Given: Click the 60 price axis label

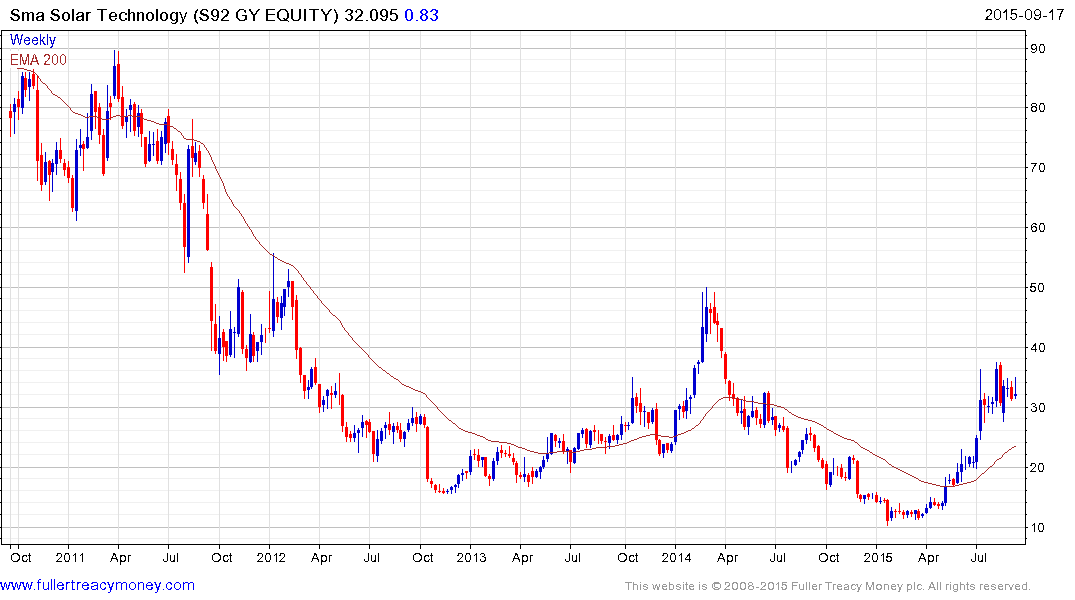Looking at the screenshot, I should pos(1037,228).
